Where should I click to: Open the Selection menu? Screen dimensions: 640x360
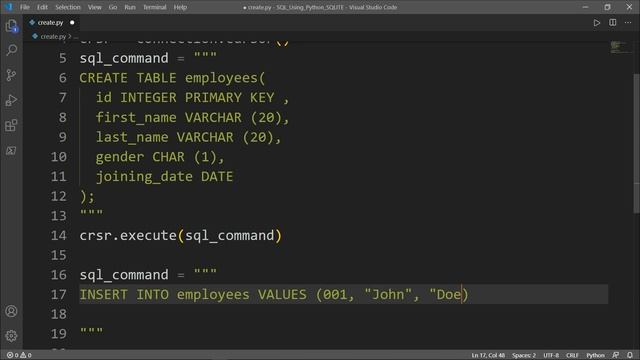pos(68,7)
